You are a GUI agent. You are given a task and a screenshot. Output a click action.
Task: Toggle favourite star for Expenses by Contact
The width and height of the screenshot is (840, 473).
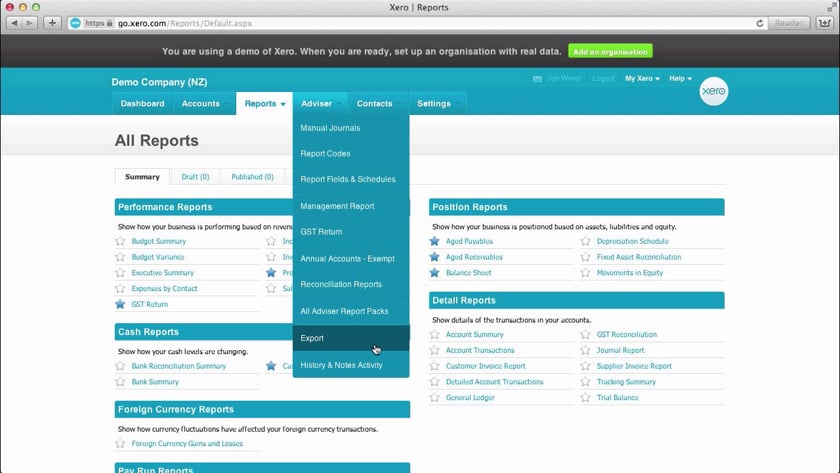(120, 288)
